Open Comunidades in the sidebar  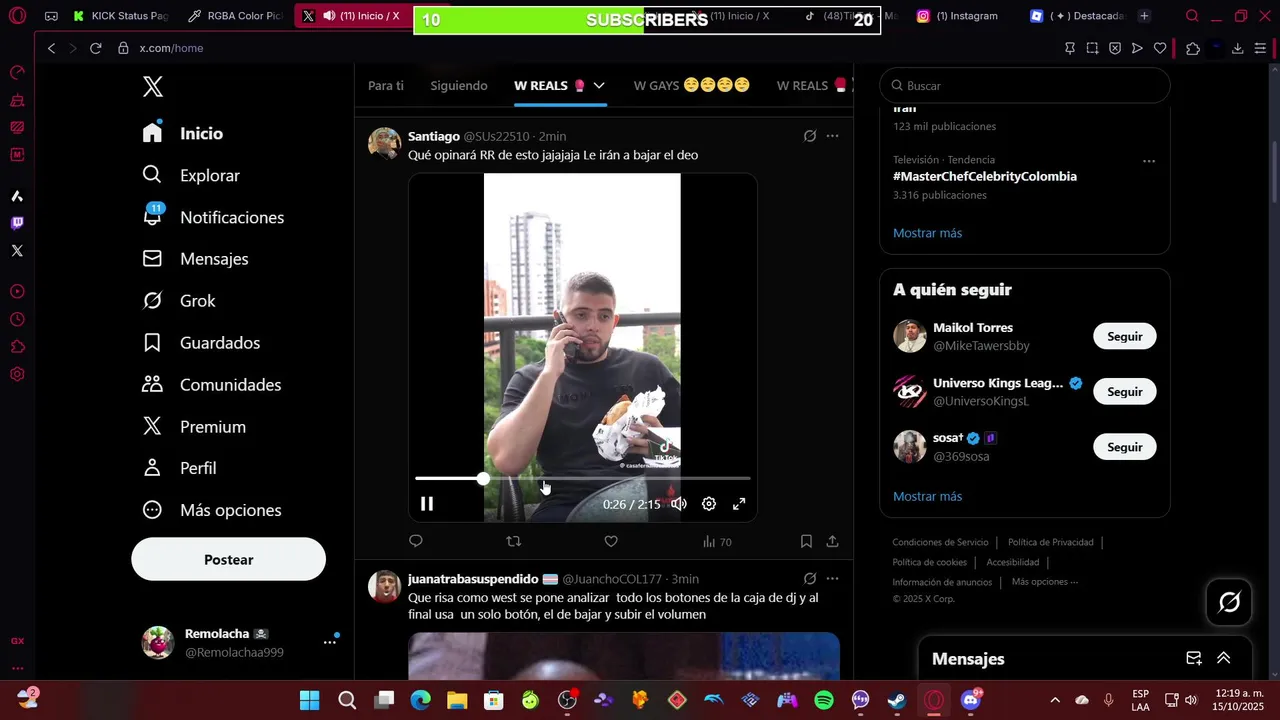(x=212, y=385)
